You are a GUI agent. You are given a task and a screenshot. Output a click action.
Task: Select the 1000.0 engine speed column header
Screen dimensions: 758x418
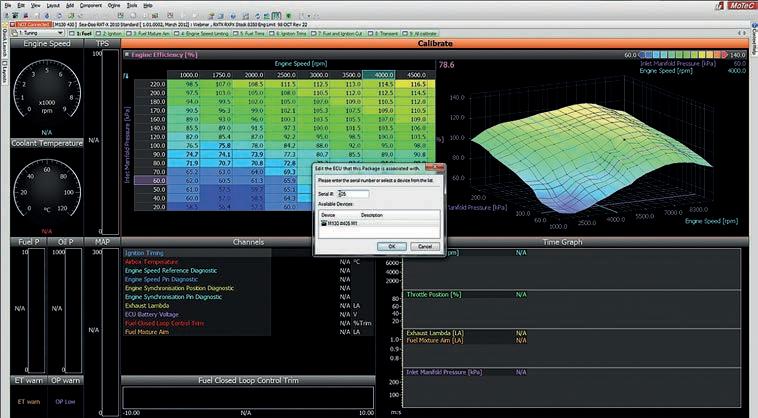click(x=183, y=75)
